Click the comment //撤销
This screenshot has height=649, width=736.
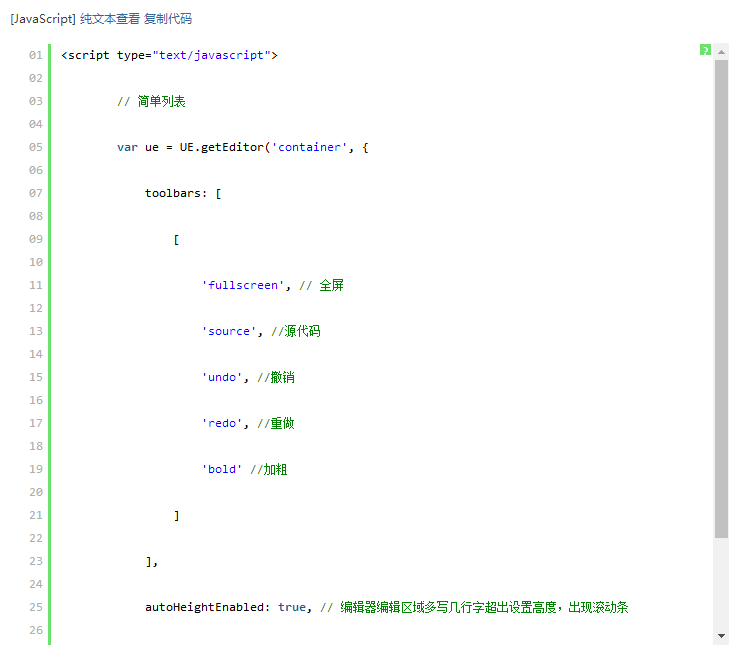point(276,377)
